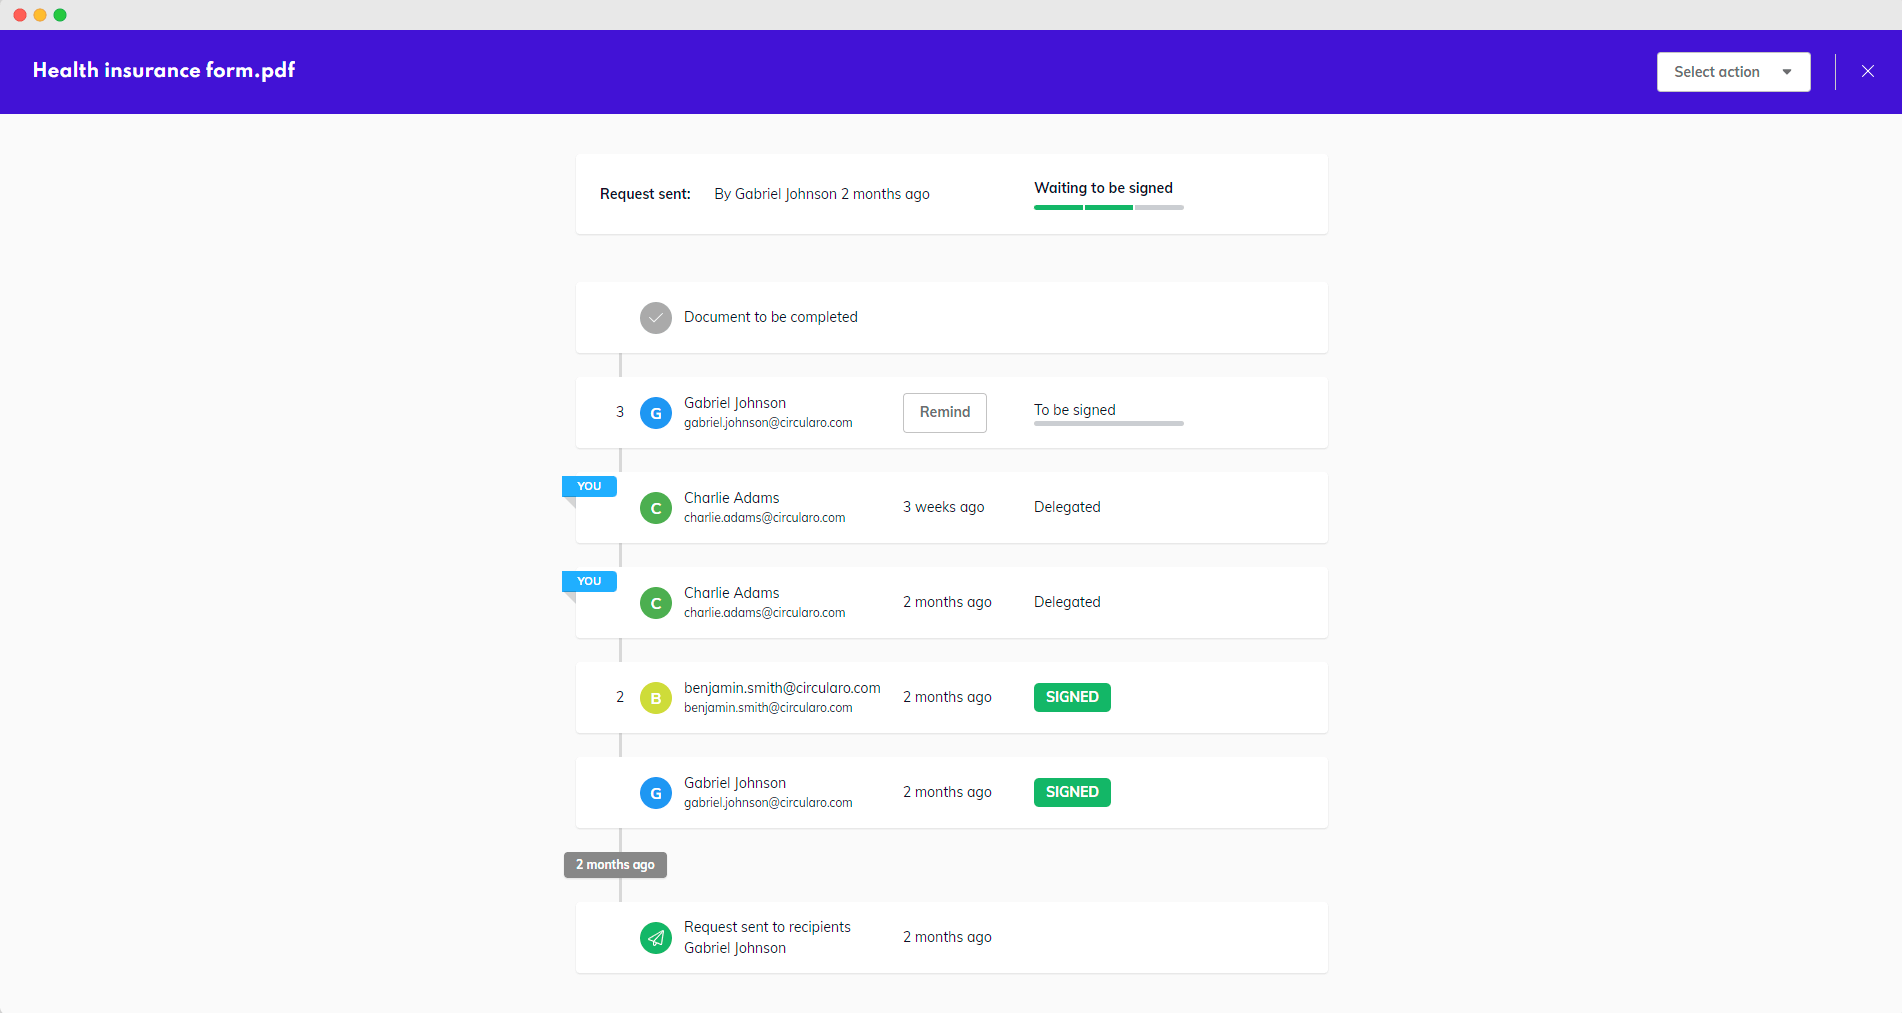Click Gabriel Johnson's blue avatar in step 3
1902x1013 pixels.
click(x=655, y=413)
